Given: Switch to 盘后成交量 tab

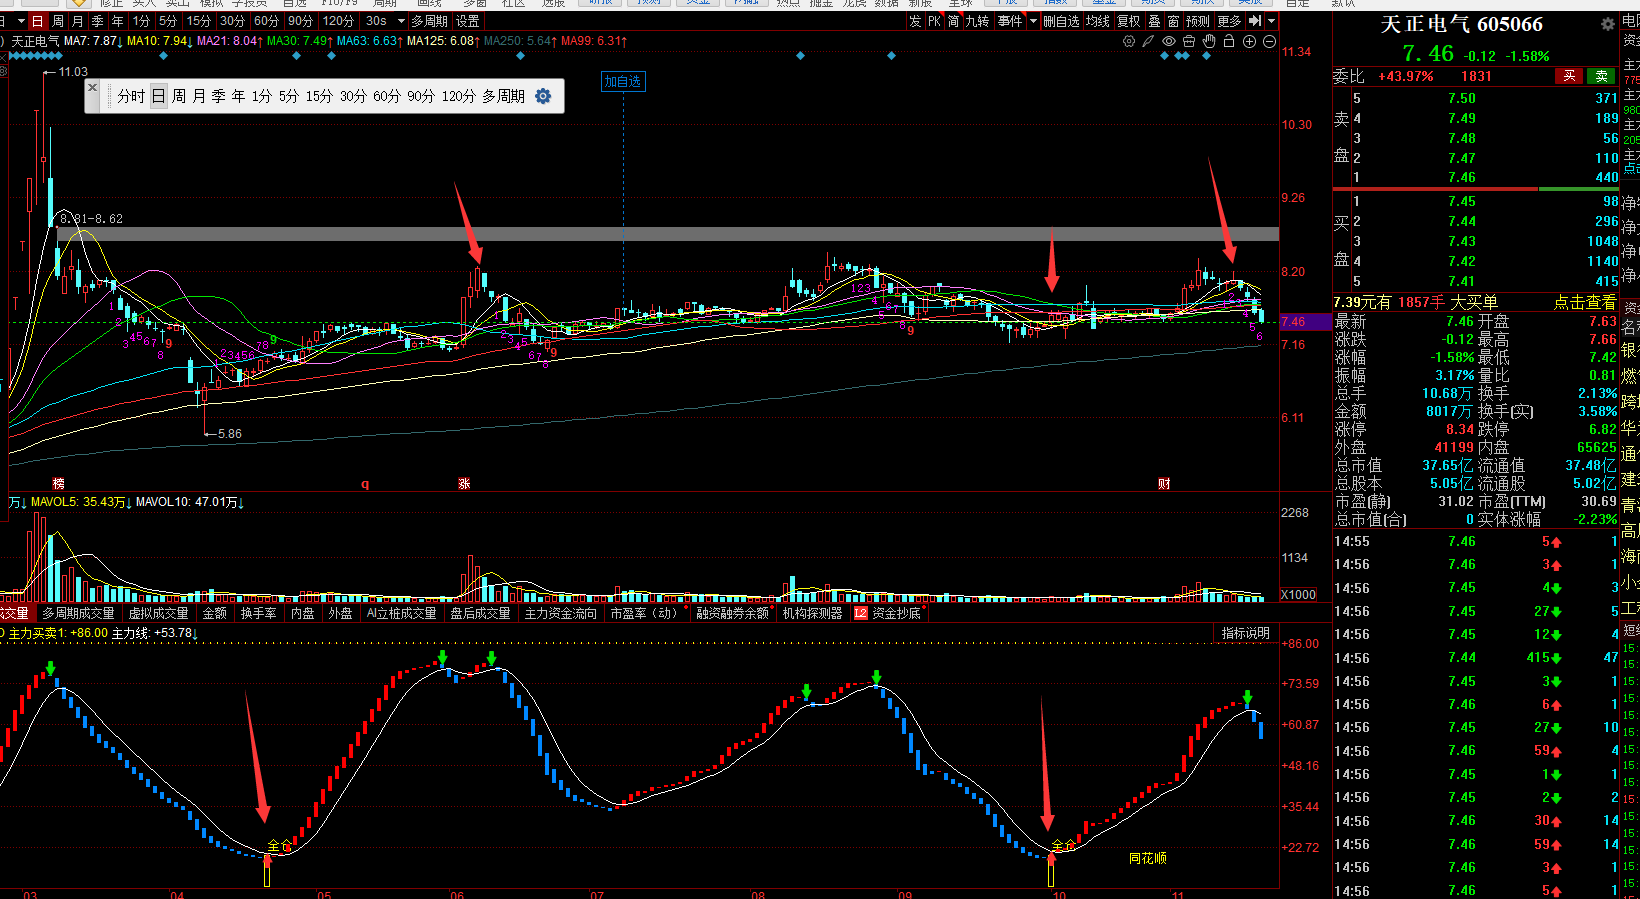Looking at the screenshot, I should click(x=480, y=613).
